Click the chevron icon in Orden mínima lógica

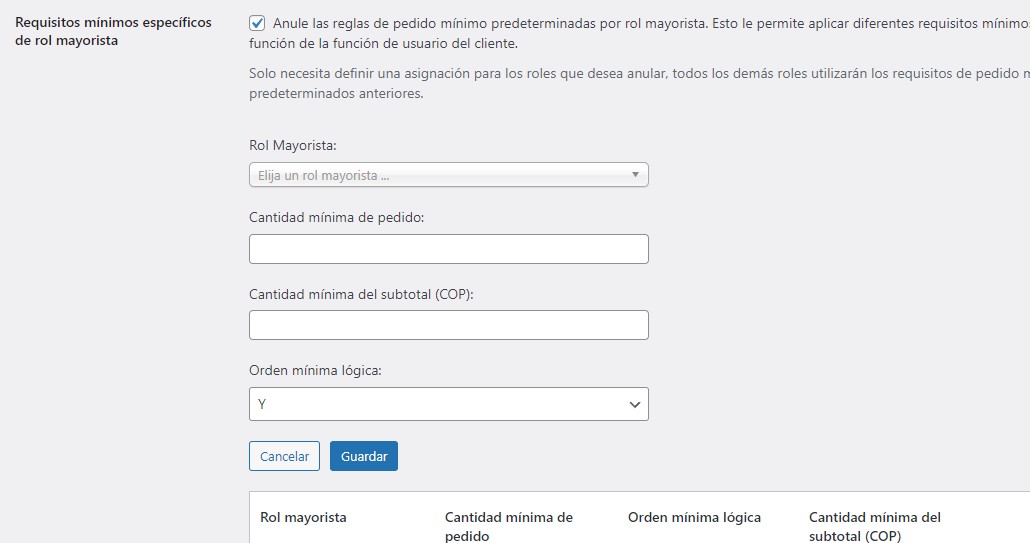tap(634, 404)
